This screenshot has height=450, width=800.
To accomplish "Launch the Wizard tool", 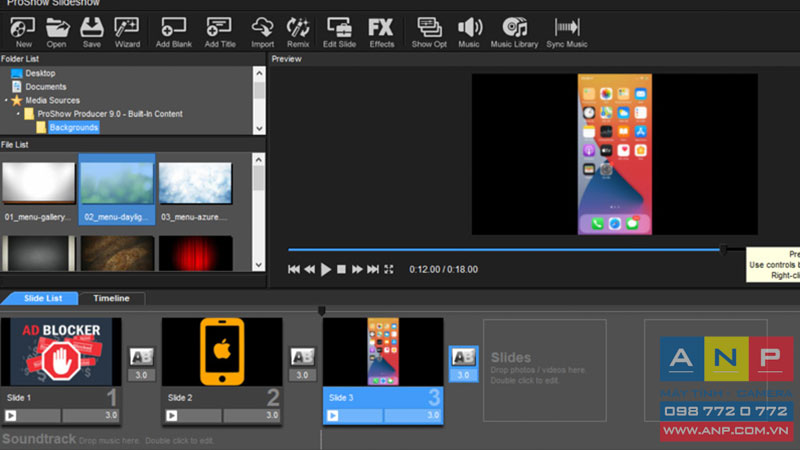I will (x=127, y=32).
